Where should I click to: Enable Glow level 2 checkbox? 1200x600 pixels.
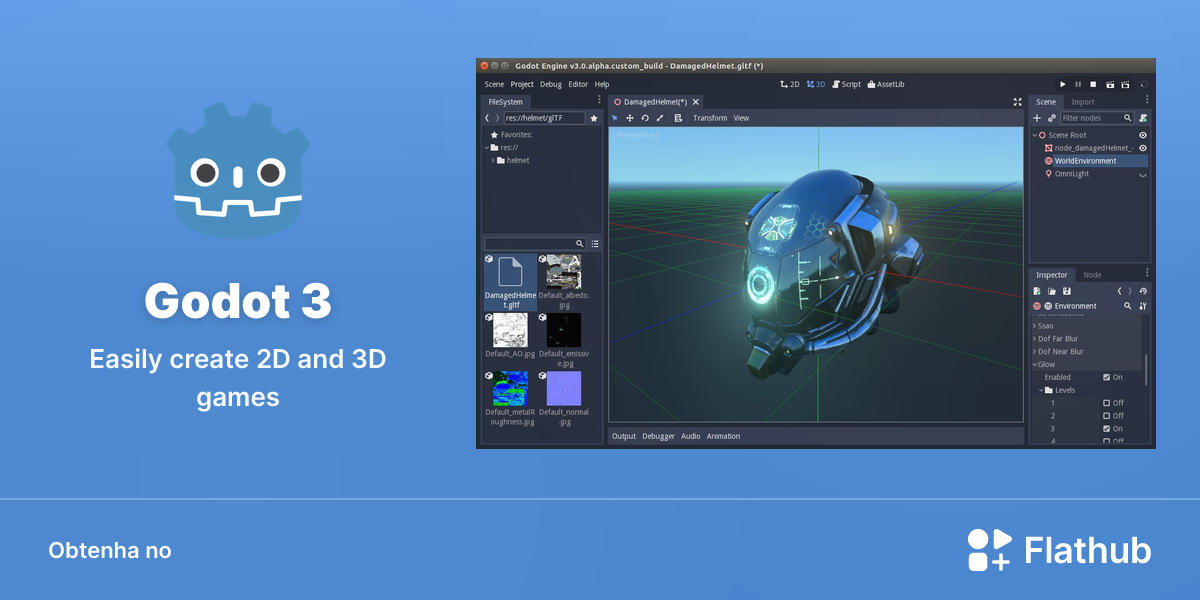coord(1106,416)
